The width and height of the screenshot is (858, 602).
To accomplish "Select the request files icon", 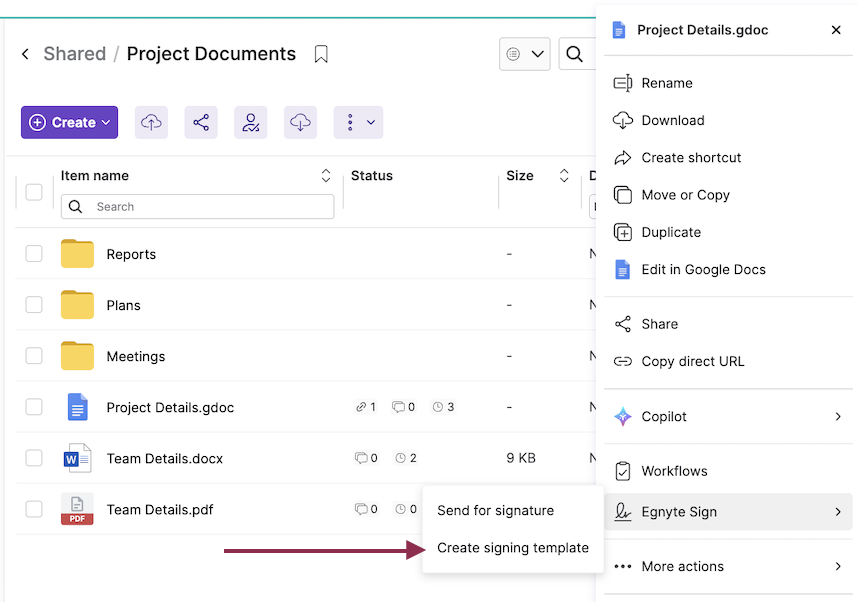I will point(250,121).
